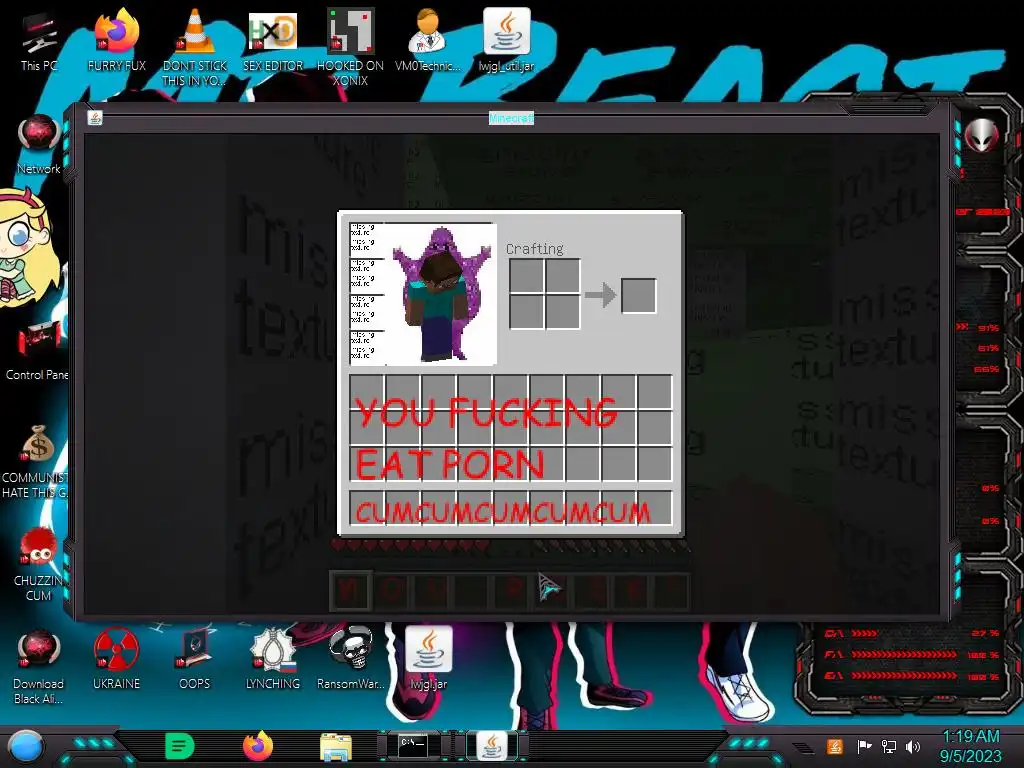Click the Java Minecraft taskbar button
Screen dimensions: 1024x768
pyautogui.click(x=492, y=745)
